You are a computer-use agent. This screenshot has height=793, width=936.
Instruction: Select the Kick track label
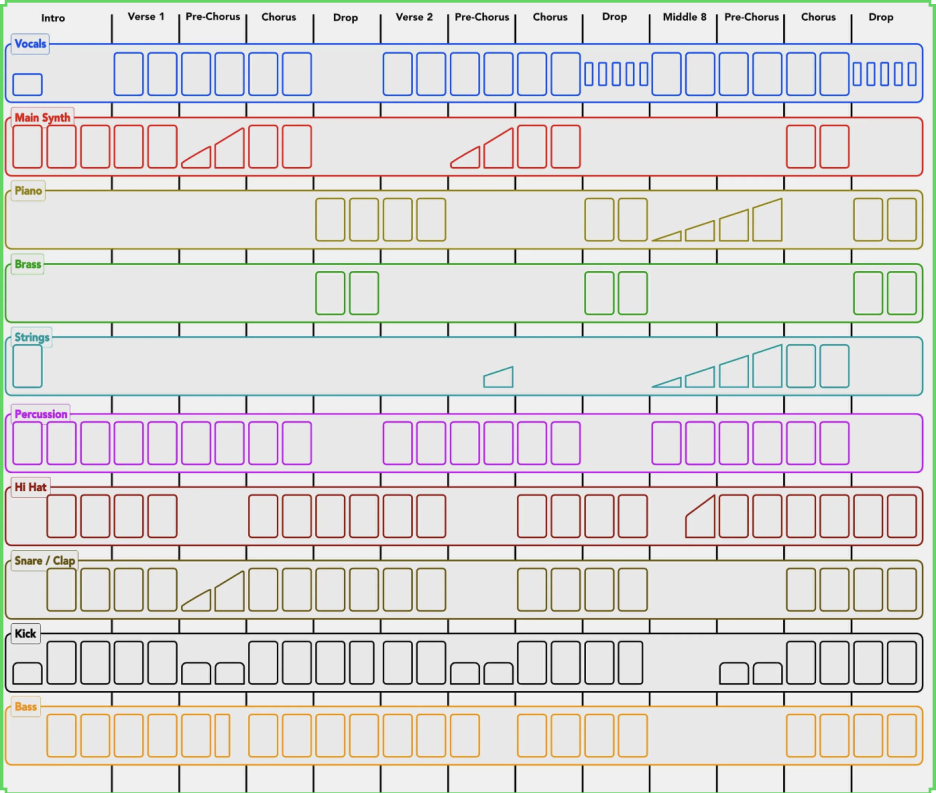tap(25, 634)
